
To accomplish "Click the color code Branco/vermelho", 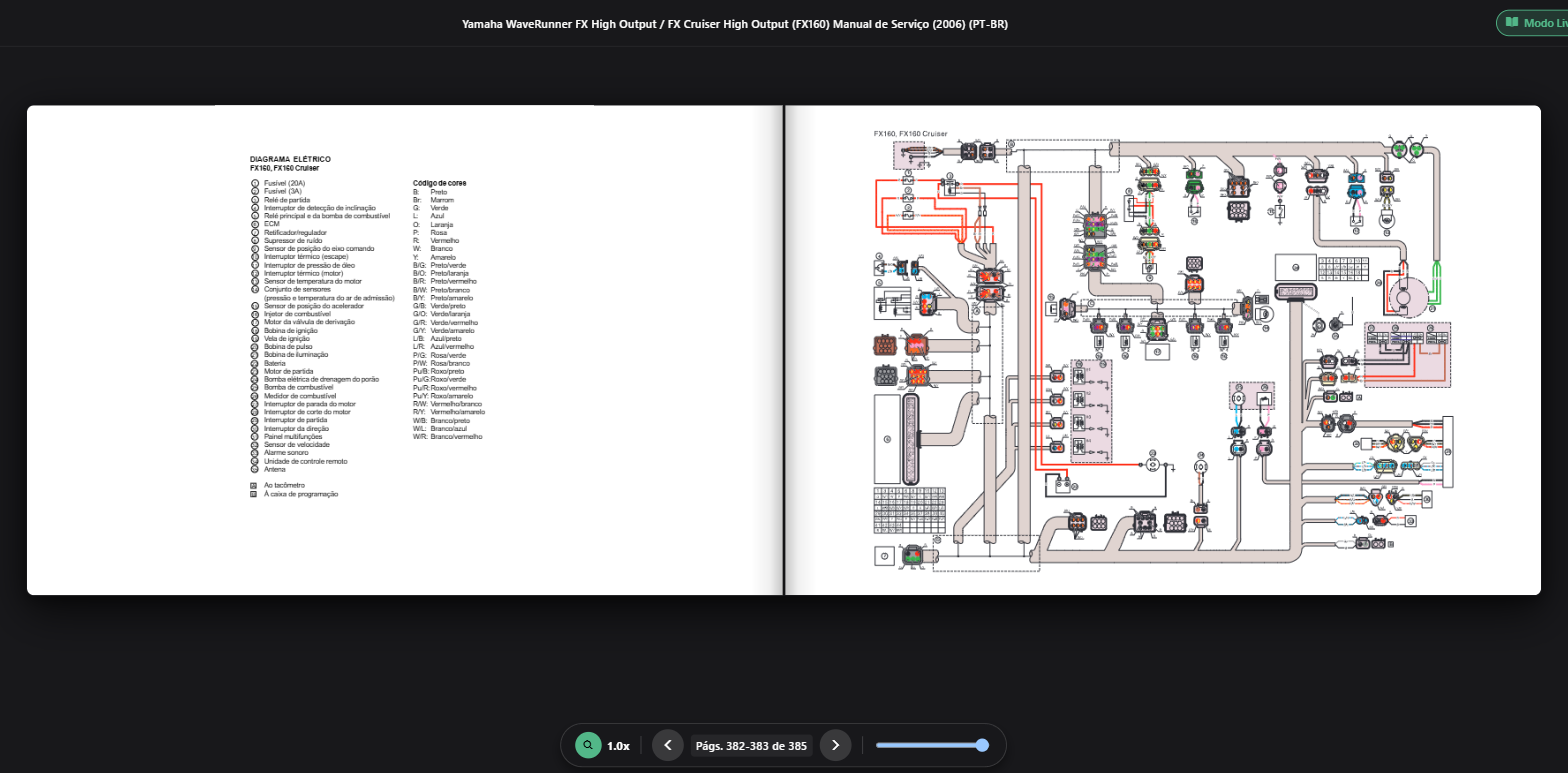I will (456, 436).
